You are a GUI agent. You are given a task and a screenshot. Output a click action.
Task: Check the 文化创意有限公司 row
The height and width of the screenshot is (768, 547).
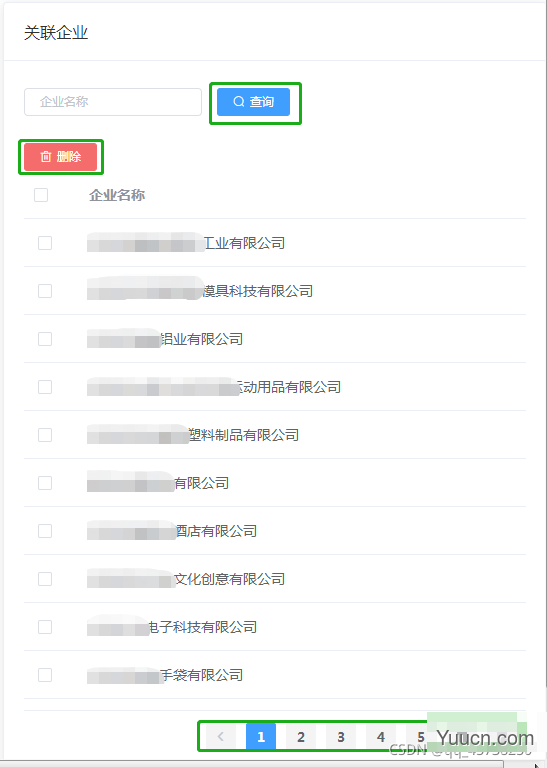click(x=45, y=579)
